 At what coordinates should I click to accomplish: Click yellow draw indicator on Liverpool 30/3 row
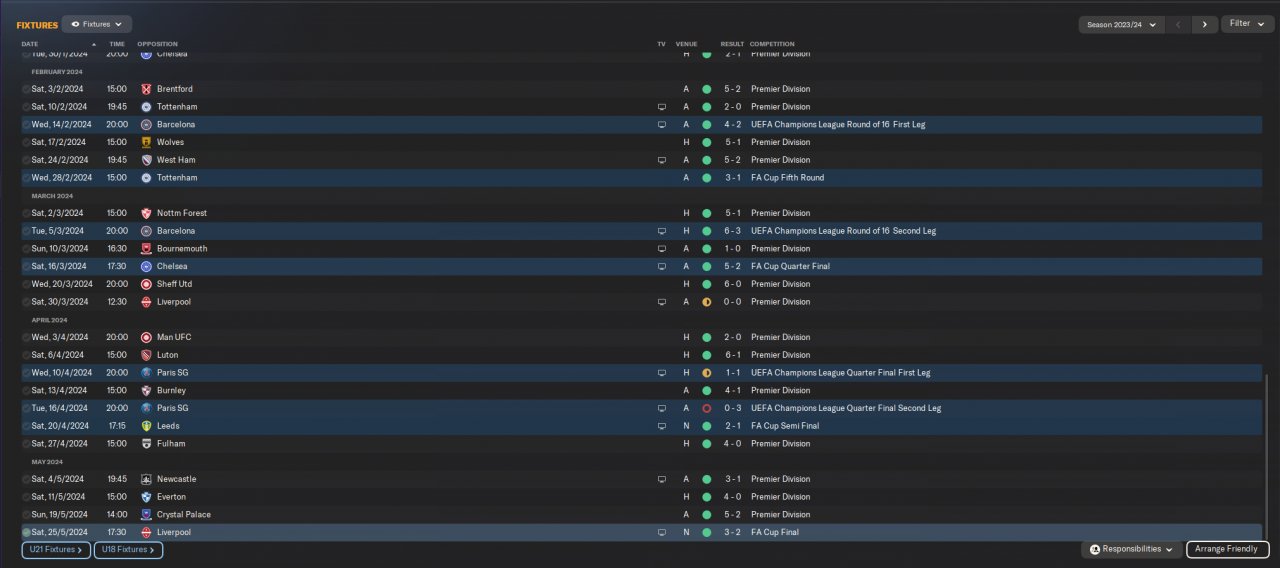pyautogui.click(x=706, y=302)
